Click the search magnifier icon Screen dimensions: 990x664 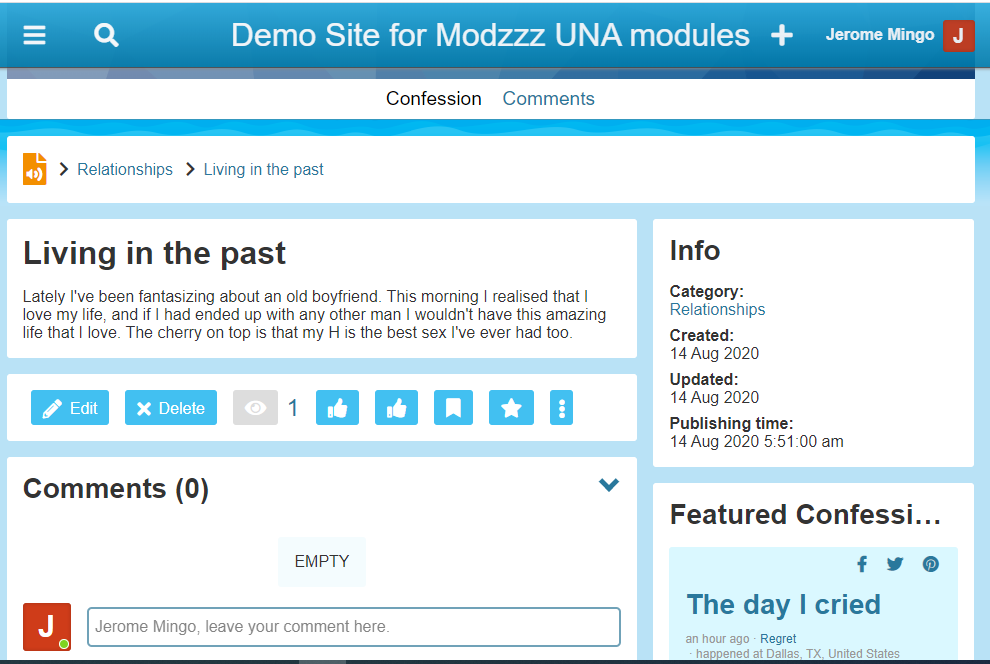point(106,35)
